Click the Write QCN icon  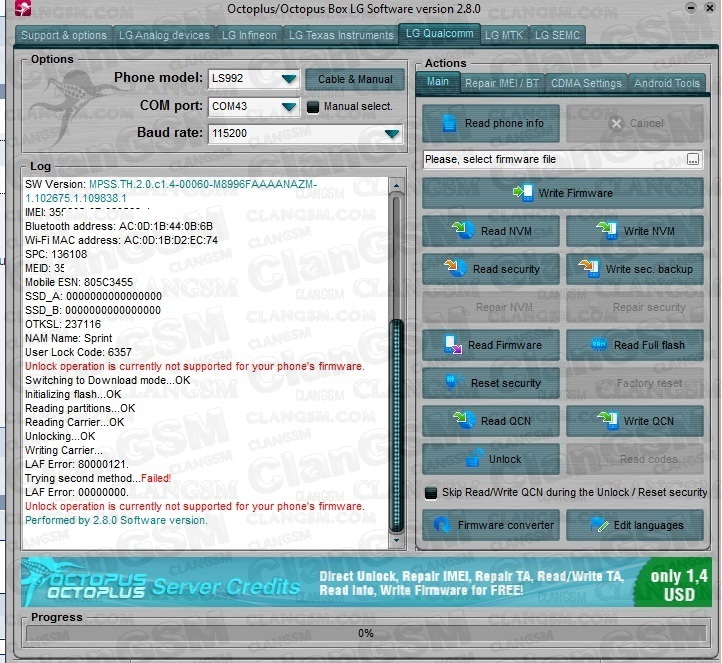click(x=607, y=420)
